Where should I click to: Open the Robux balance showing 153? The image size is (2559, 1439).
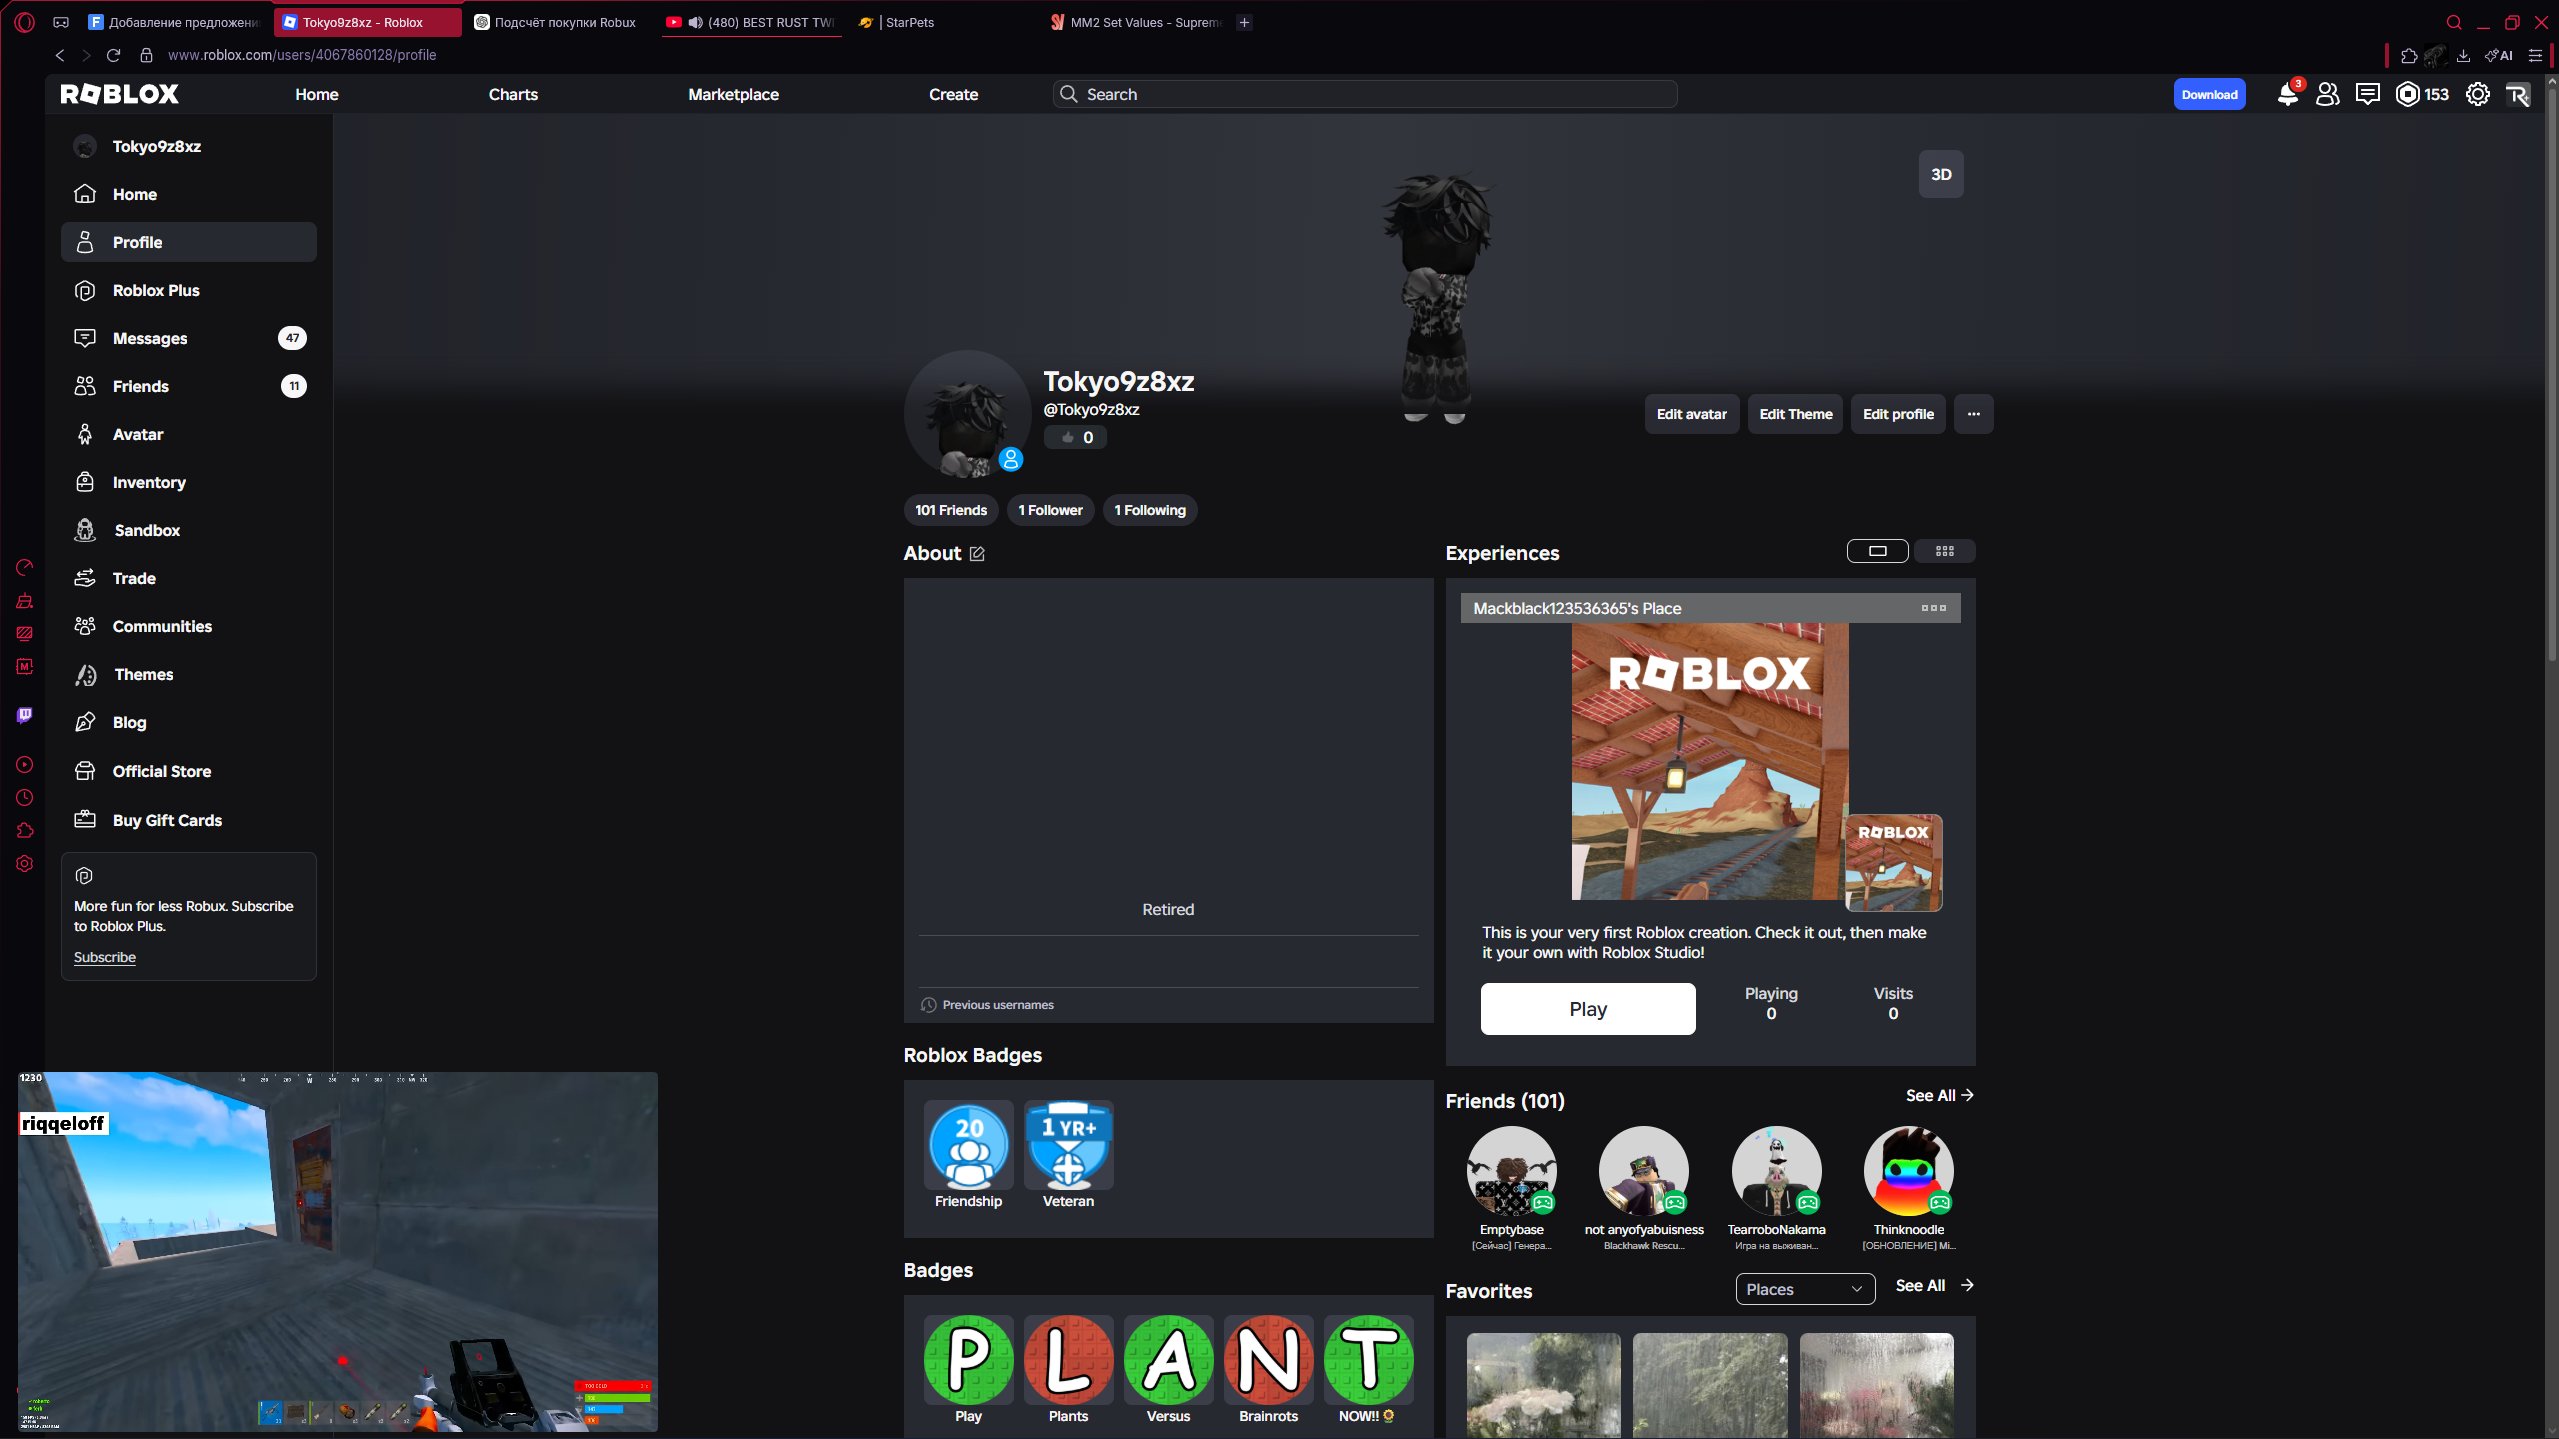point(2422,94)
